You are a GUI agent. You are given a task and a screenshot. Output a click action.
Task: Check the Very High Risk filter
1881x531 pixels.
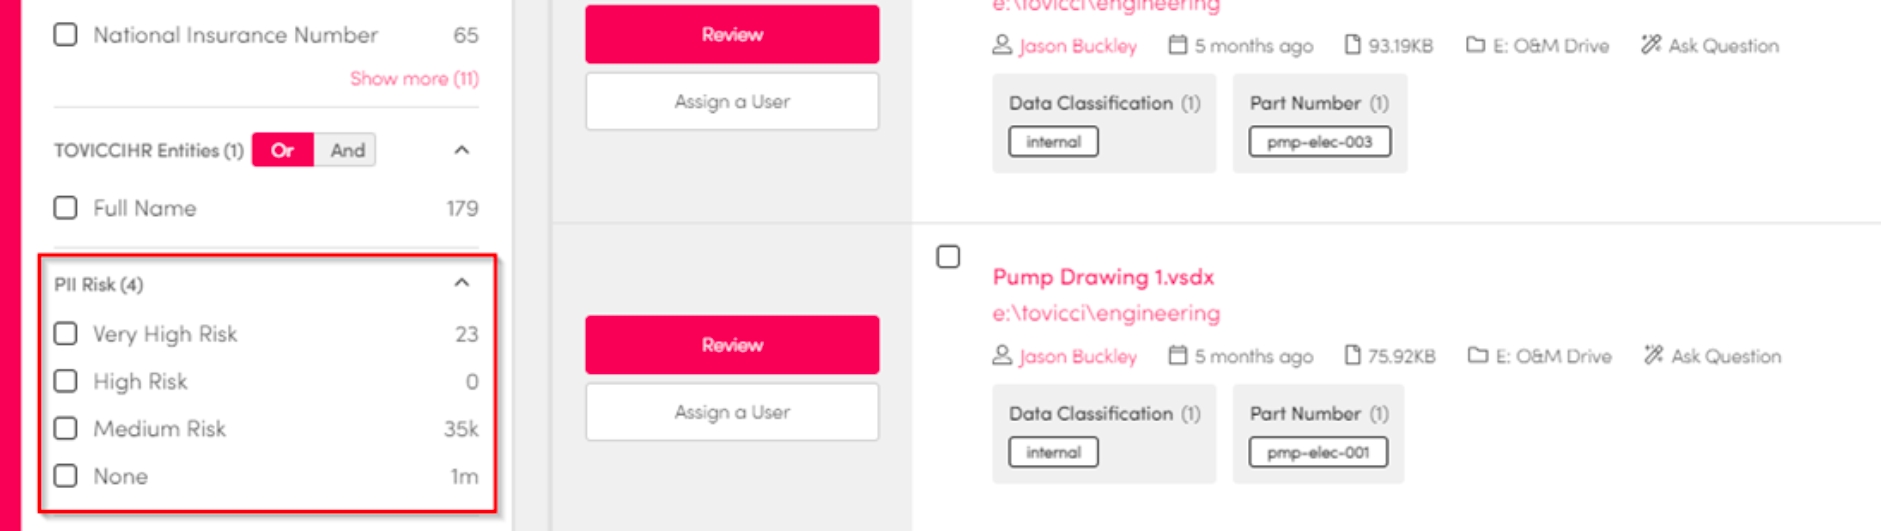point(66,334)
